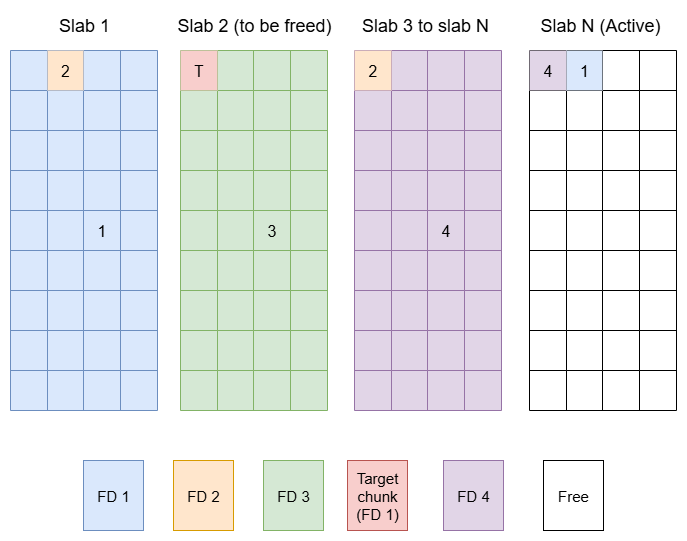The width and height of the screenshot is (687, 541).
Task: Click the FD 2 orange legend swatch
Action: [x=203, y=495]
